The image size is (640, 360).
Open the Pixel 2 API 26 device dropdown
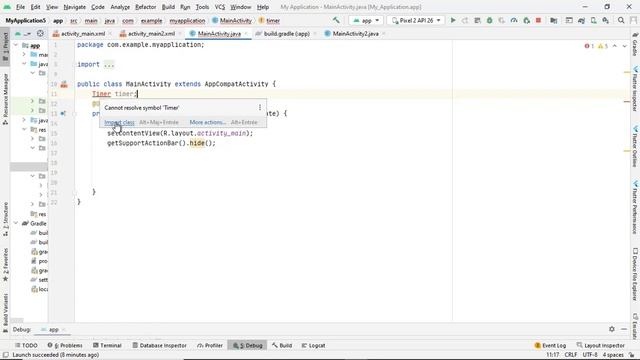coord(416,20)
